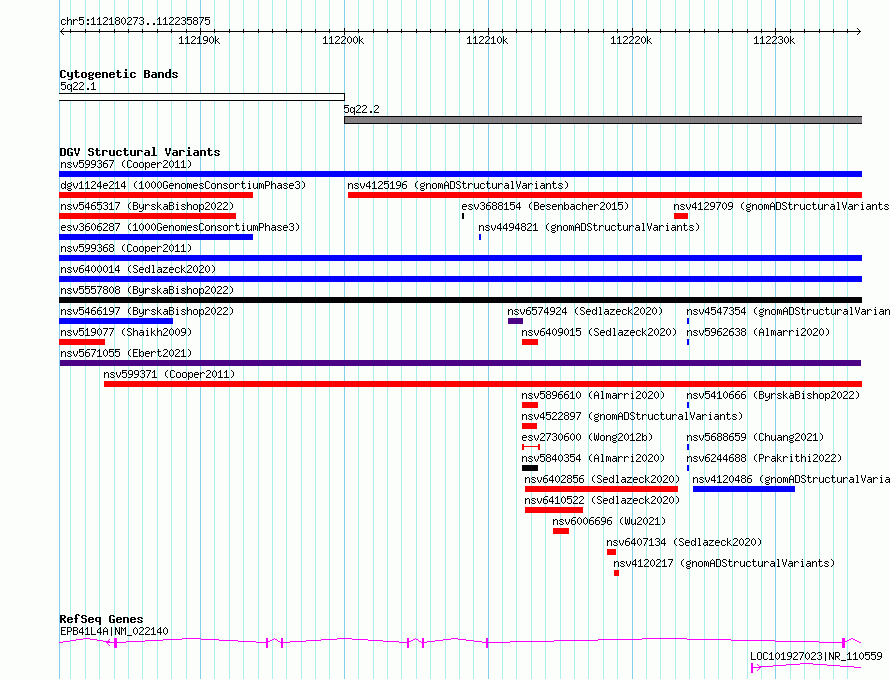This screenshot has height=679, width=890.
Task: Select esv2730600 (Wong2012b) label
Action: (587, 437)
